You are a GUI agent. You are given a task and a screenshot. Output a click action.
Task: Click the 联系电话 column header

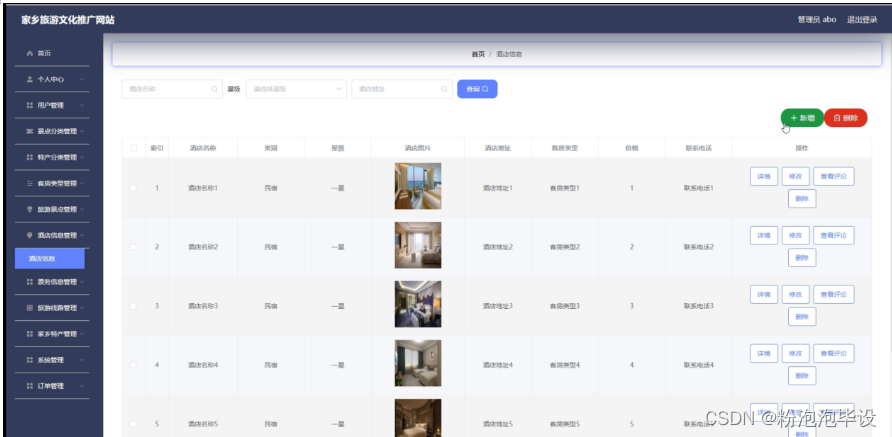699,148
